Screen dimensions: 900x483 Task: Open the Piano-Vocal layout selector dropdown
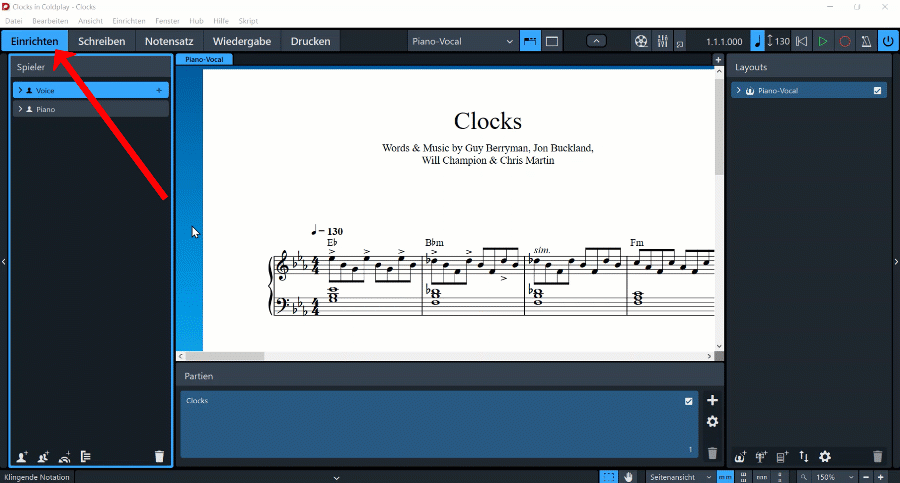[x=462, y=41]
